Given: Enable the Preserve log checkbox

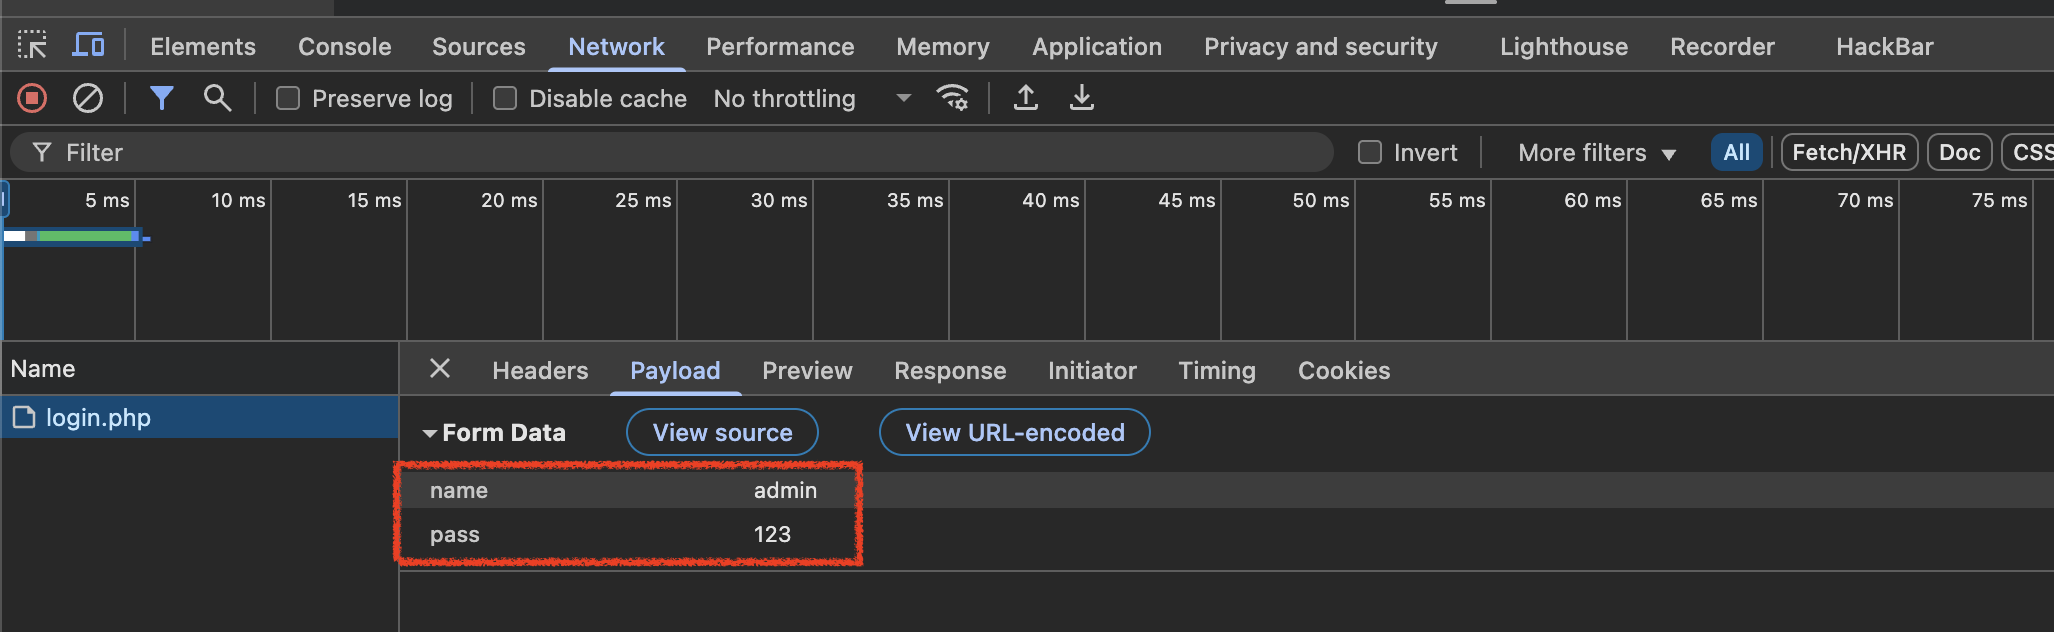Looking at the screenshot, I should point(288,98).
